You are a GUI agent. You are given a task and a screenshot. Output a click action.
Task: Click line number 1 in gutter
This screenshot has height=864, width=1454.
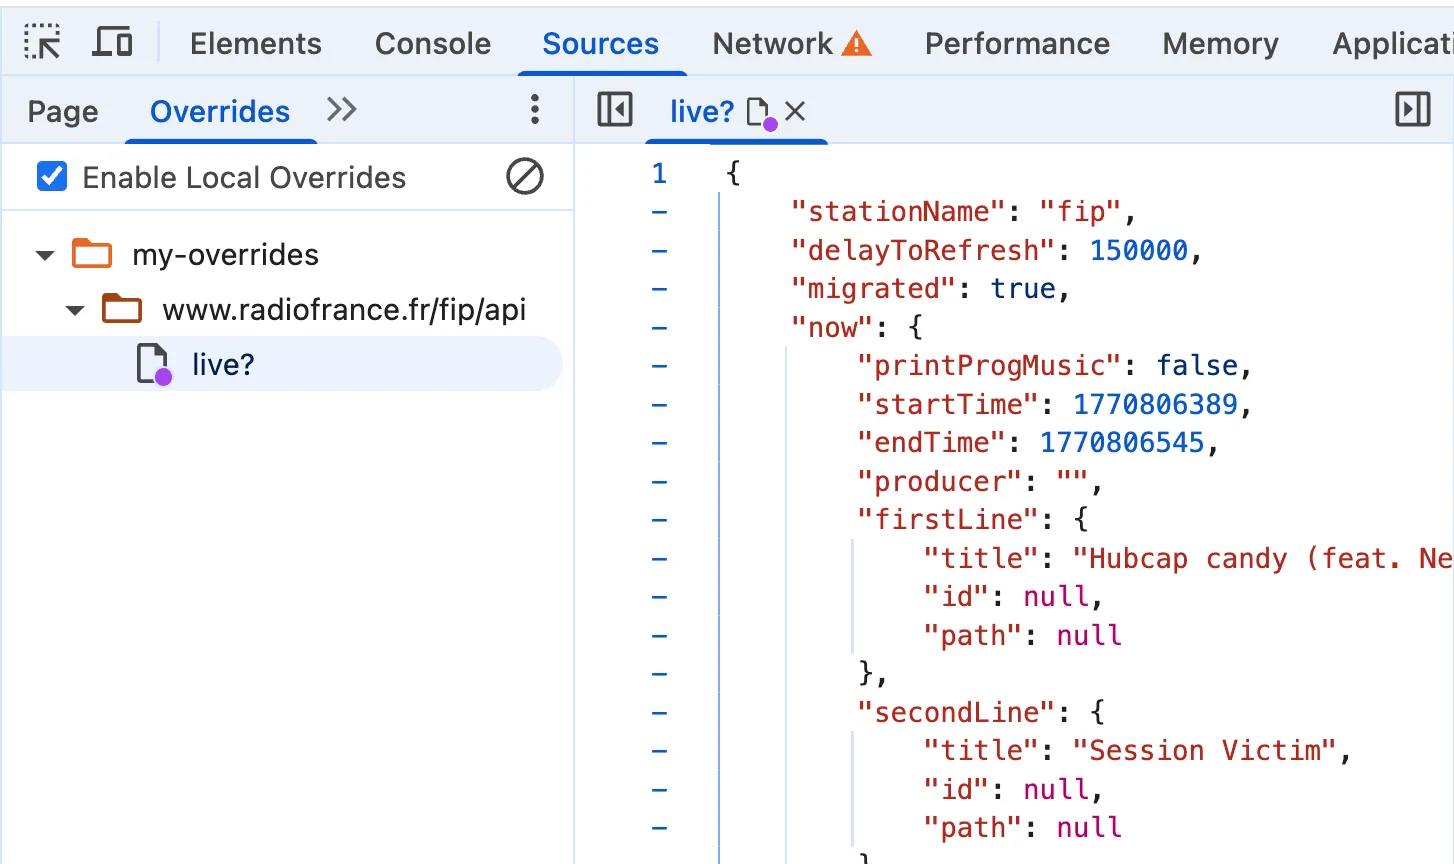[659, 174]
